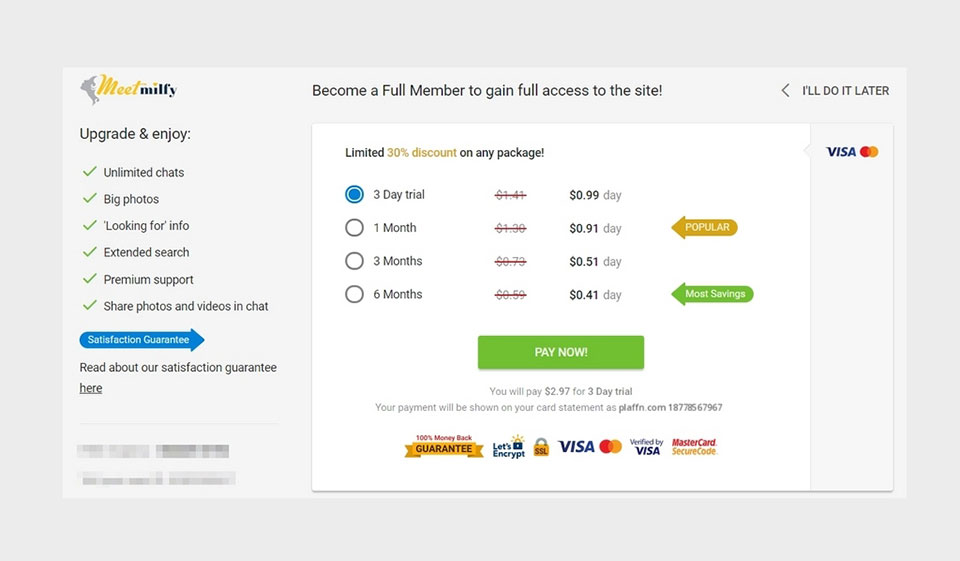
Task: Click the checkmark next to Unlimited chats
Action: [x=90, y=172]
